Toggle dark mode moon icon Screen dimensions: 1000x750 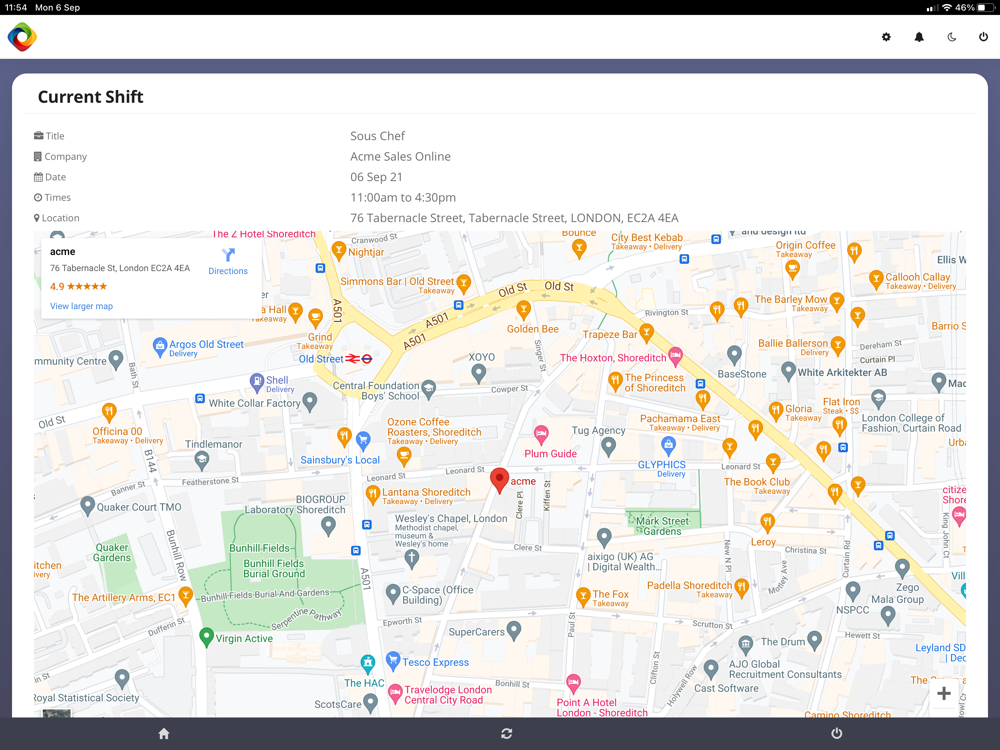click(x=952, y=37)
